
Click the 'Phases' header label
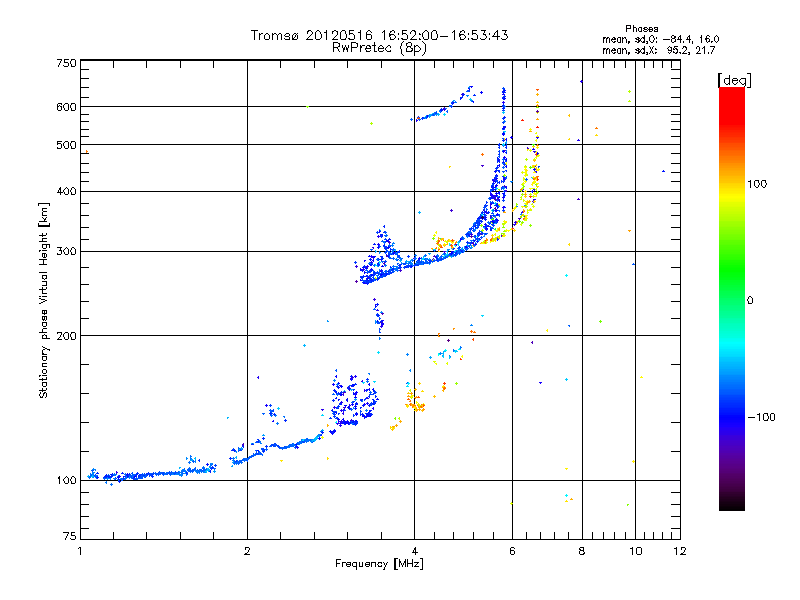tap(641, 29)
